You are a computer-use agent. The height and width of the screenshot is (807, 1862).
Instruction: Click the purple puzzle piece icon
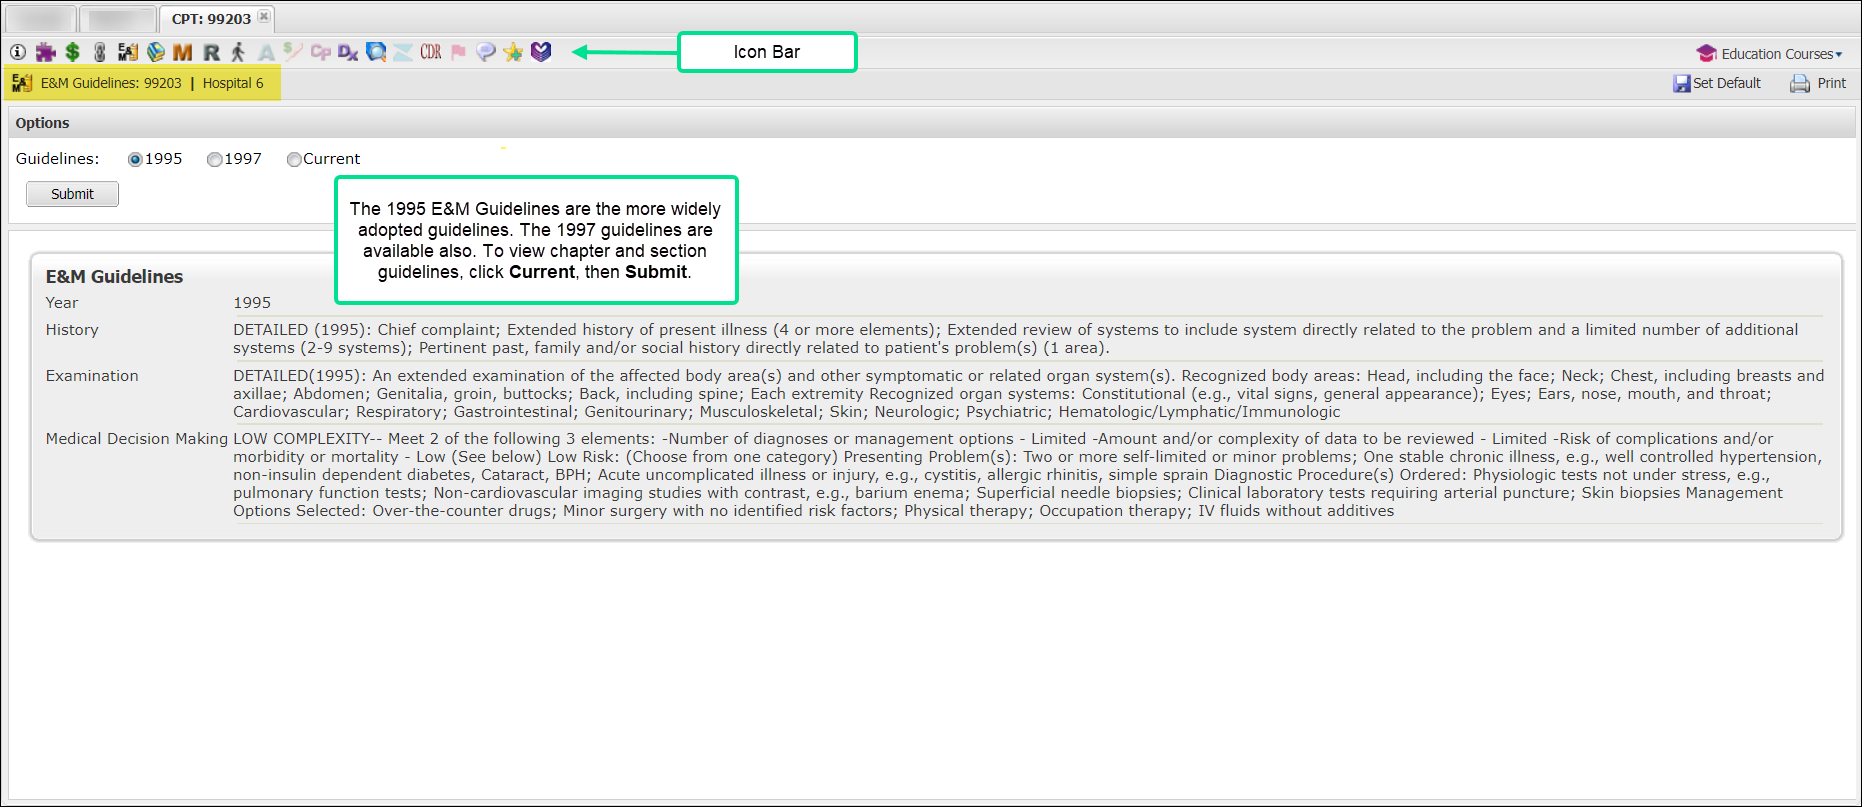click(x=45, y=52)
